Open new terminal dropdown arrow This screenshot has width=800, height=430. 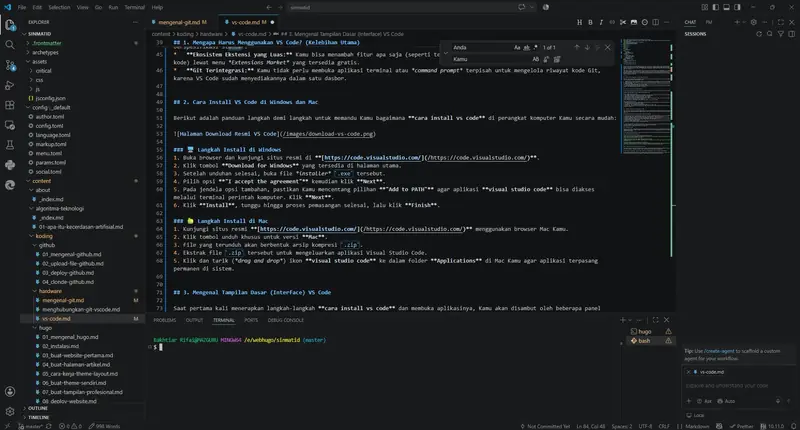click(630, 320)
